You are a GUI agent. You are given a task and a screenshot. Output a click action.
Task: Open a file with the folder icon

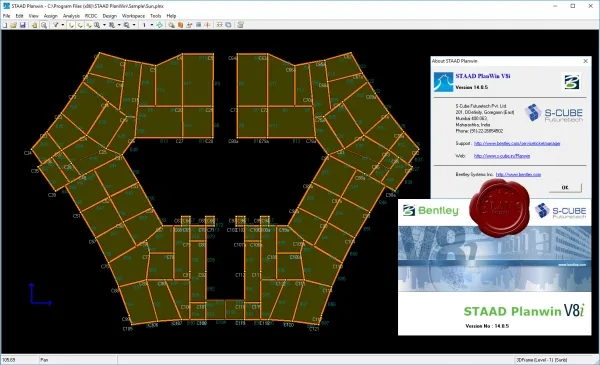tap(13, 25)
